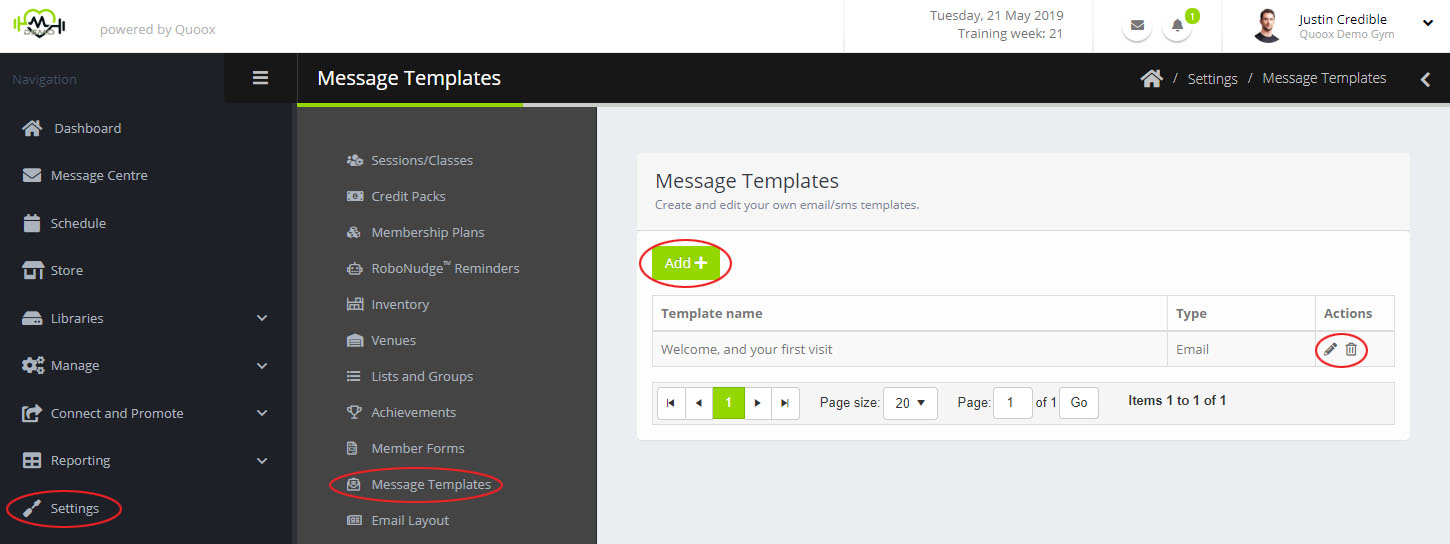This screenshot has height=544, width=1450.
Task: Open Membership Plans settings
Action: pyautogui.click(x=428, y=232)
